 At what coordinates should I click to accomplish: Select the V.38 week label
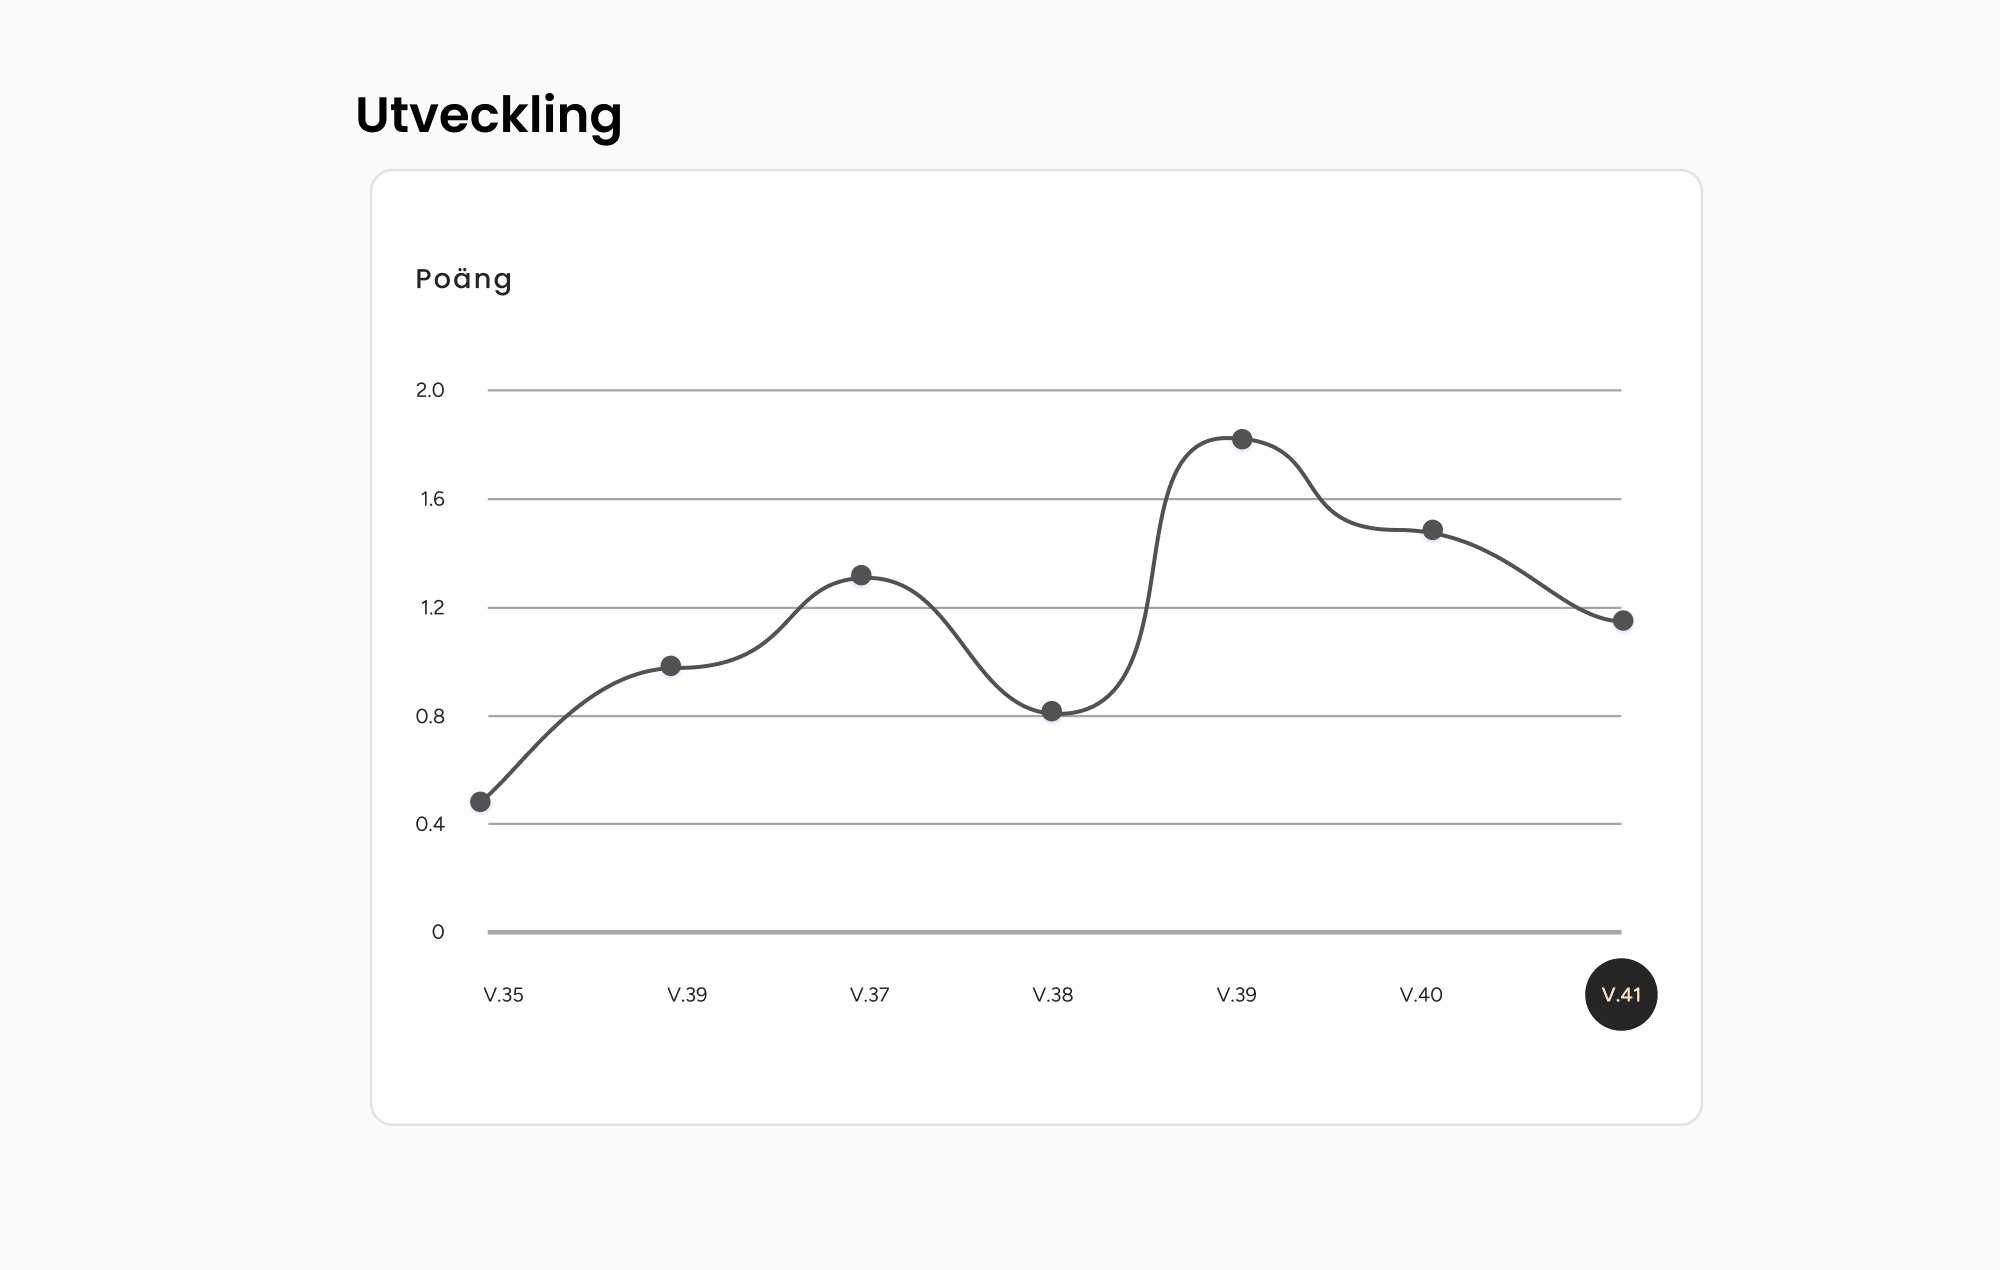[x=1052, y=995]
